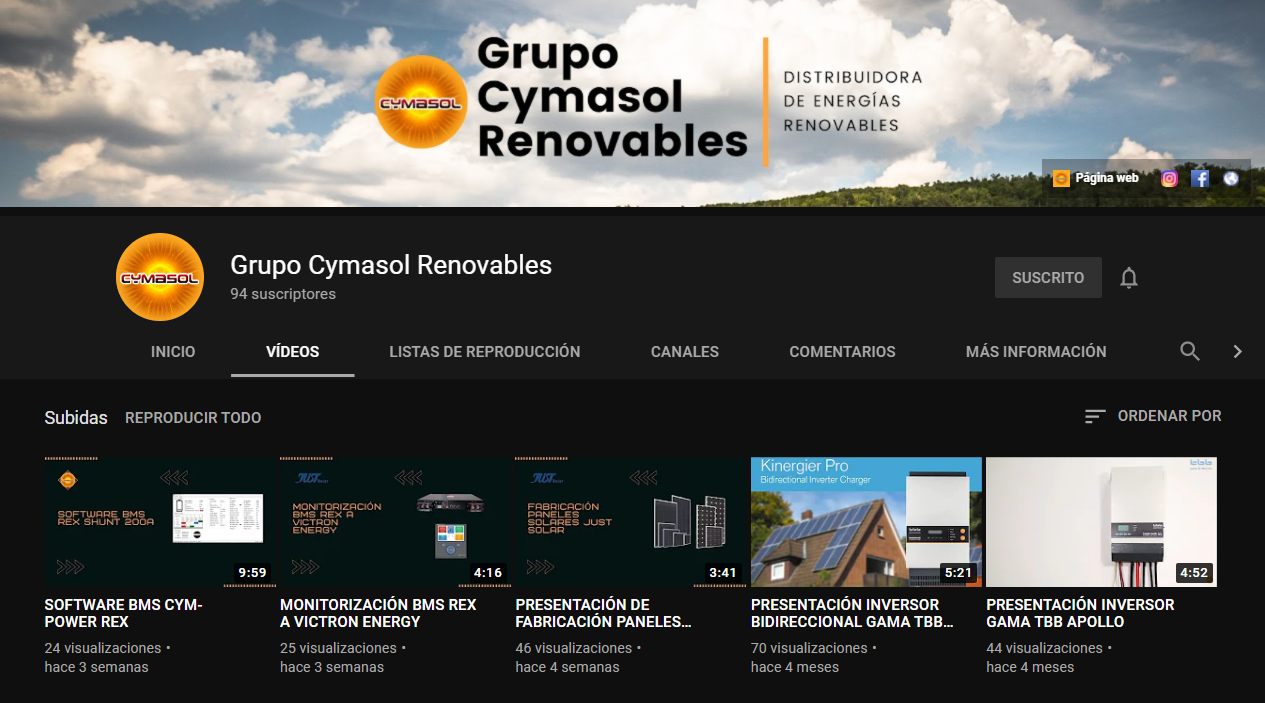The height and width of the screenshot is (703, 1265).
Task: Go to the COMENTARIOS tab
Action: coord(842,352)
